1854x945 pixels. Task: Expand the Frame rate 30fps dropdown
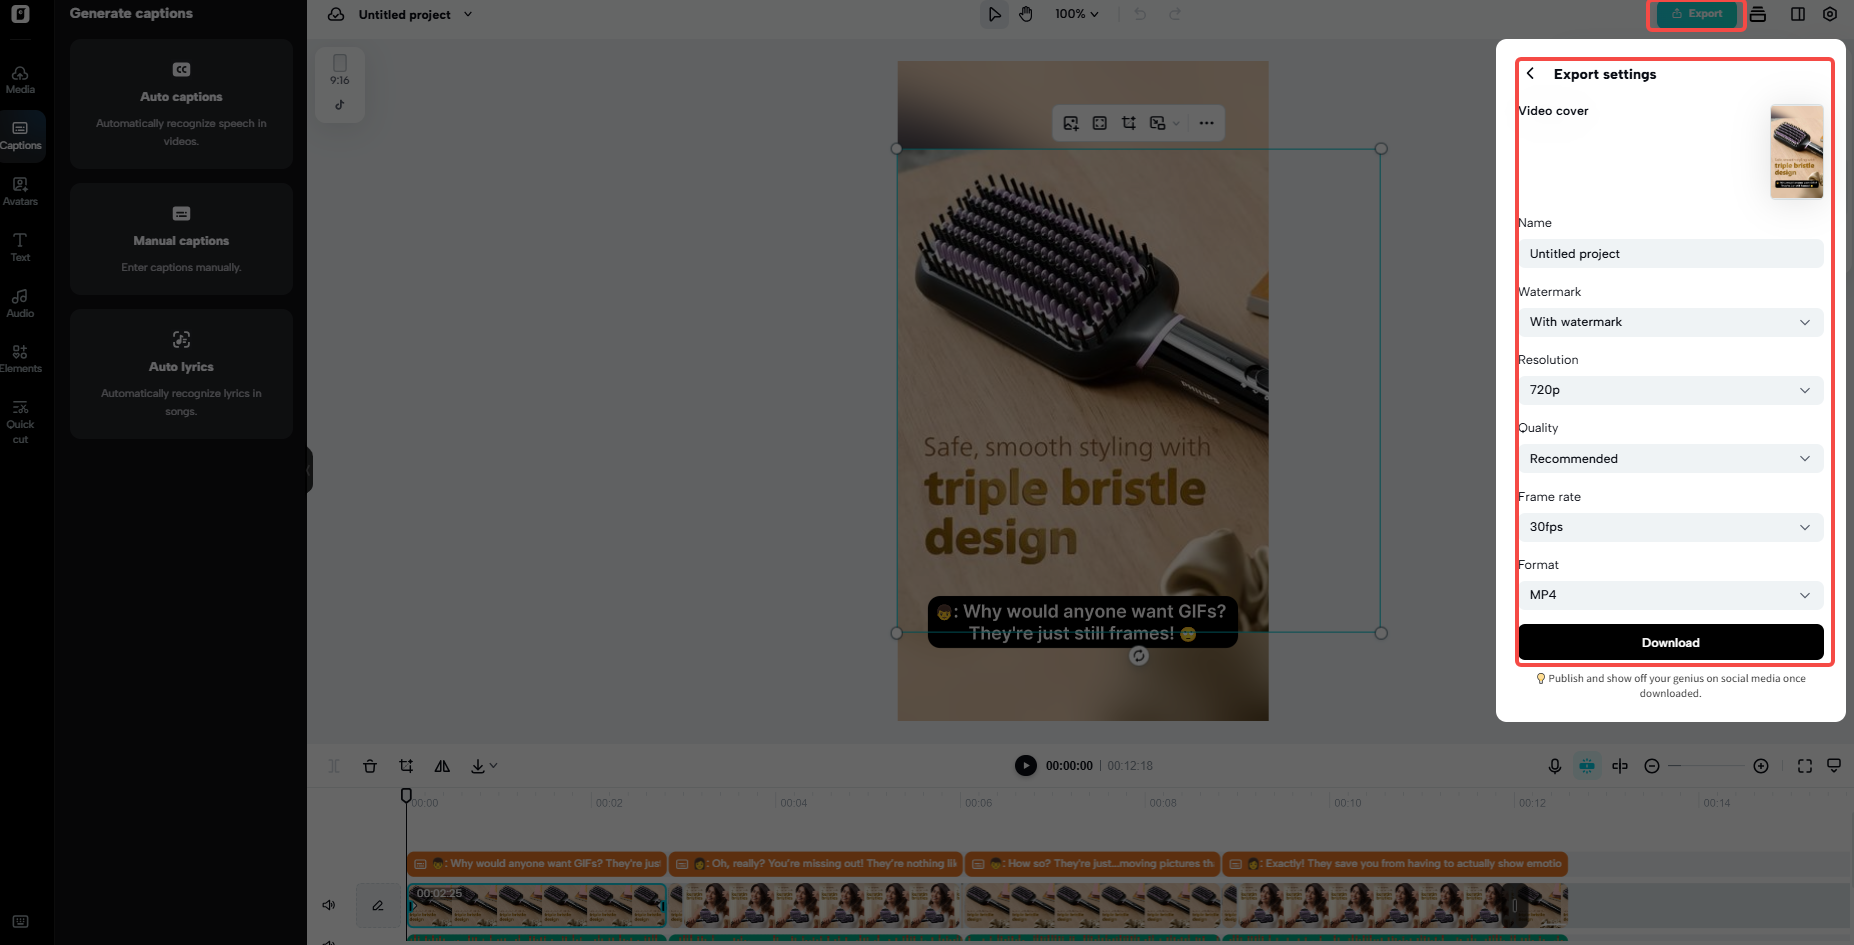tap(1670, 527)
